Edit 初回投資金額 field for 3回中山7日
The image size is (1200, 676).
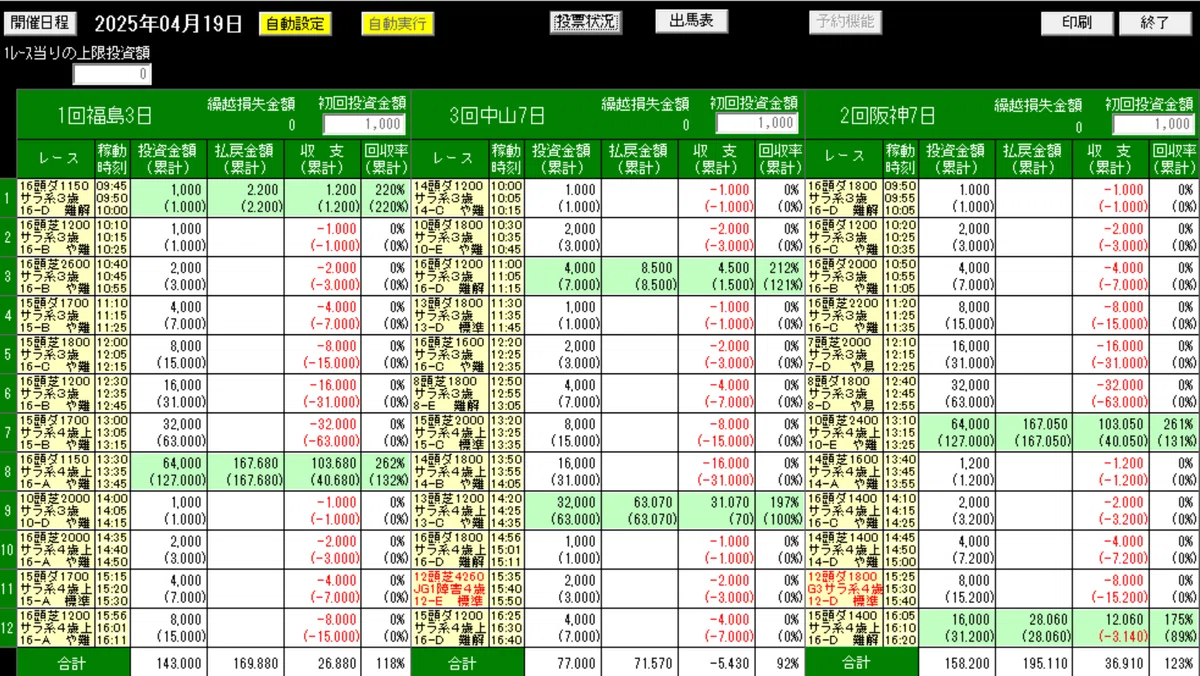pyautogui.click(x=757, y=123)
